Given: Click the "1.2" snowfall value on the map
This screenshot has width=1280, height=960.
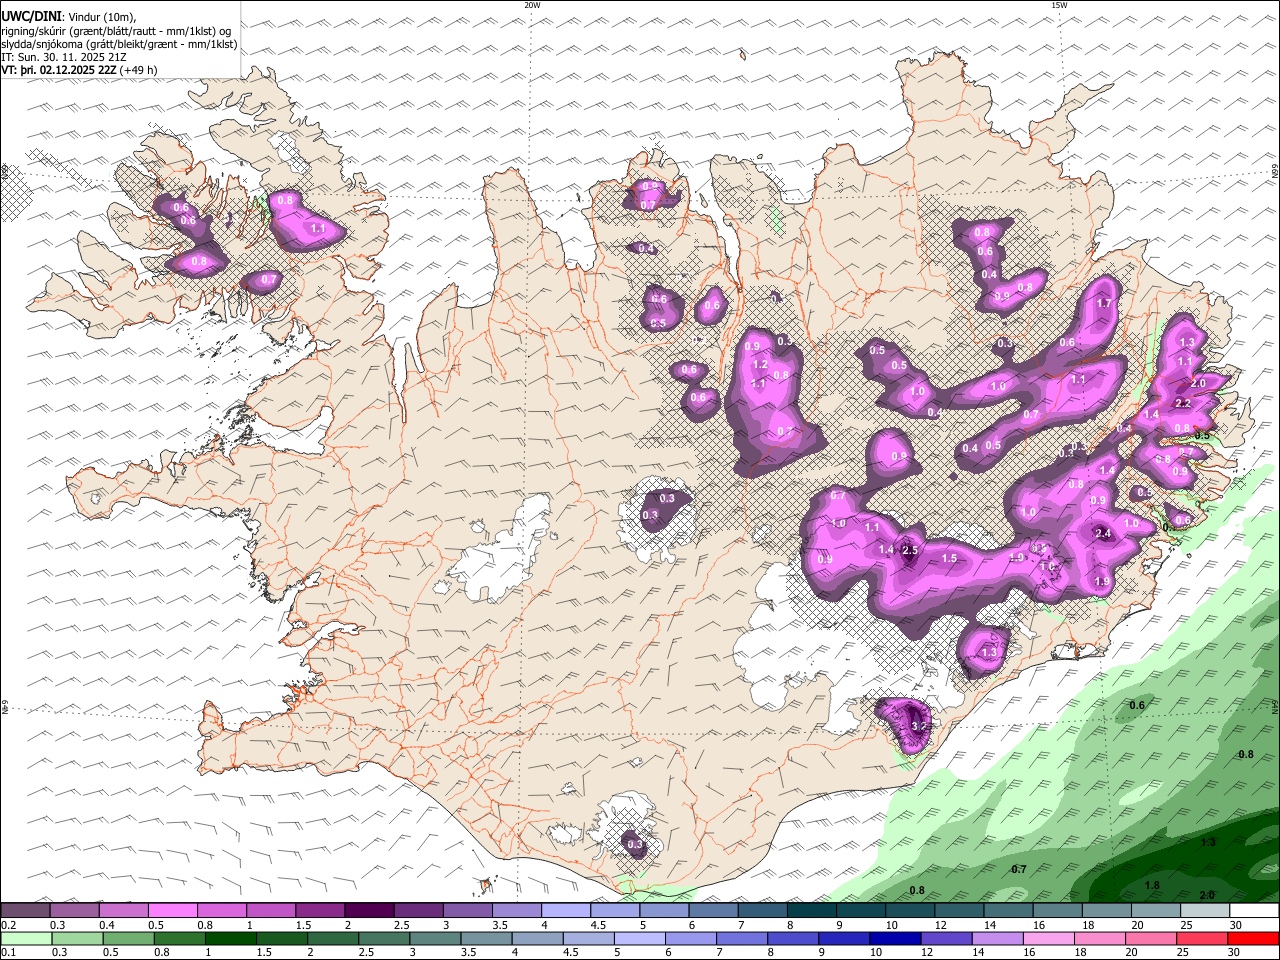Looking at the screenshot, I should pos(760,365).
